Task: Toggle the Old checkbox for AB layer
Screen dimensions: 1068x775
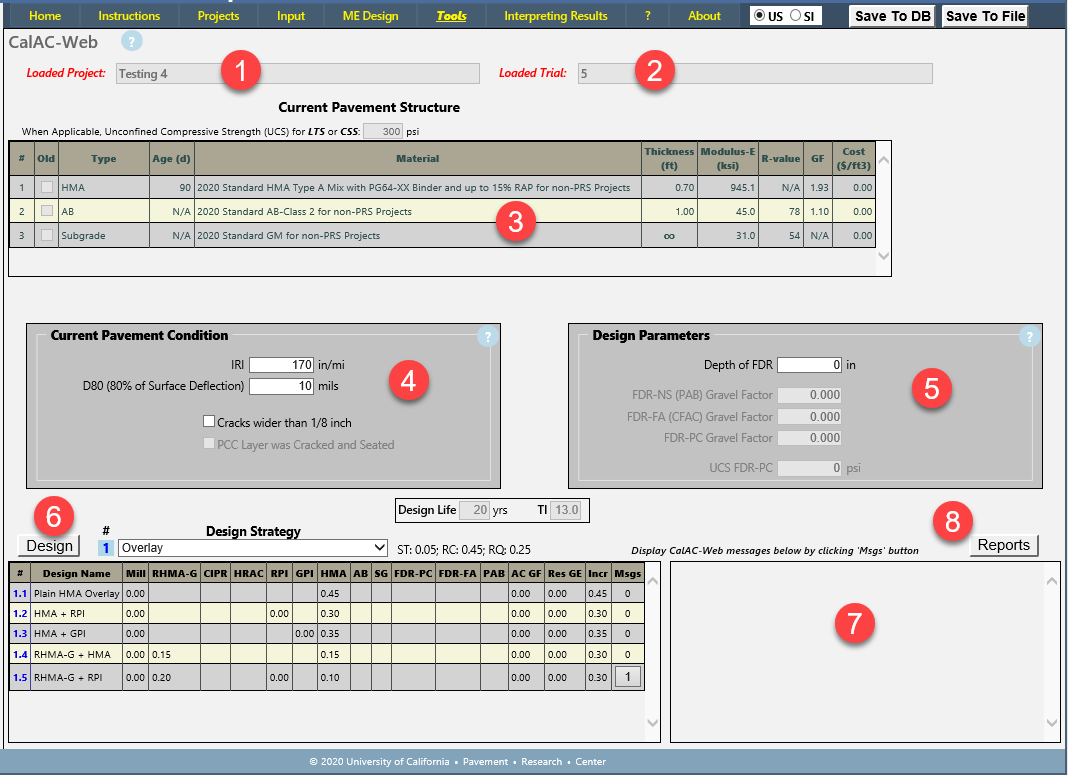Action: [x=47, y=211]
